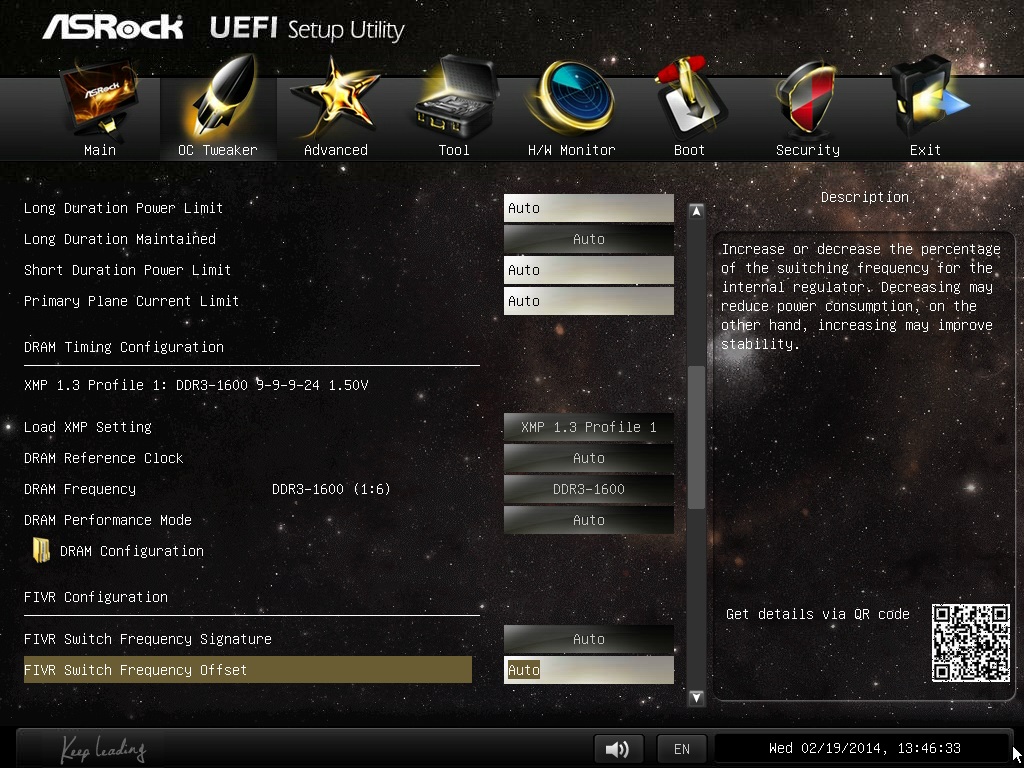
Task: Click the Primary Plane Current Limit field
Action: (x=588, y=301)
